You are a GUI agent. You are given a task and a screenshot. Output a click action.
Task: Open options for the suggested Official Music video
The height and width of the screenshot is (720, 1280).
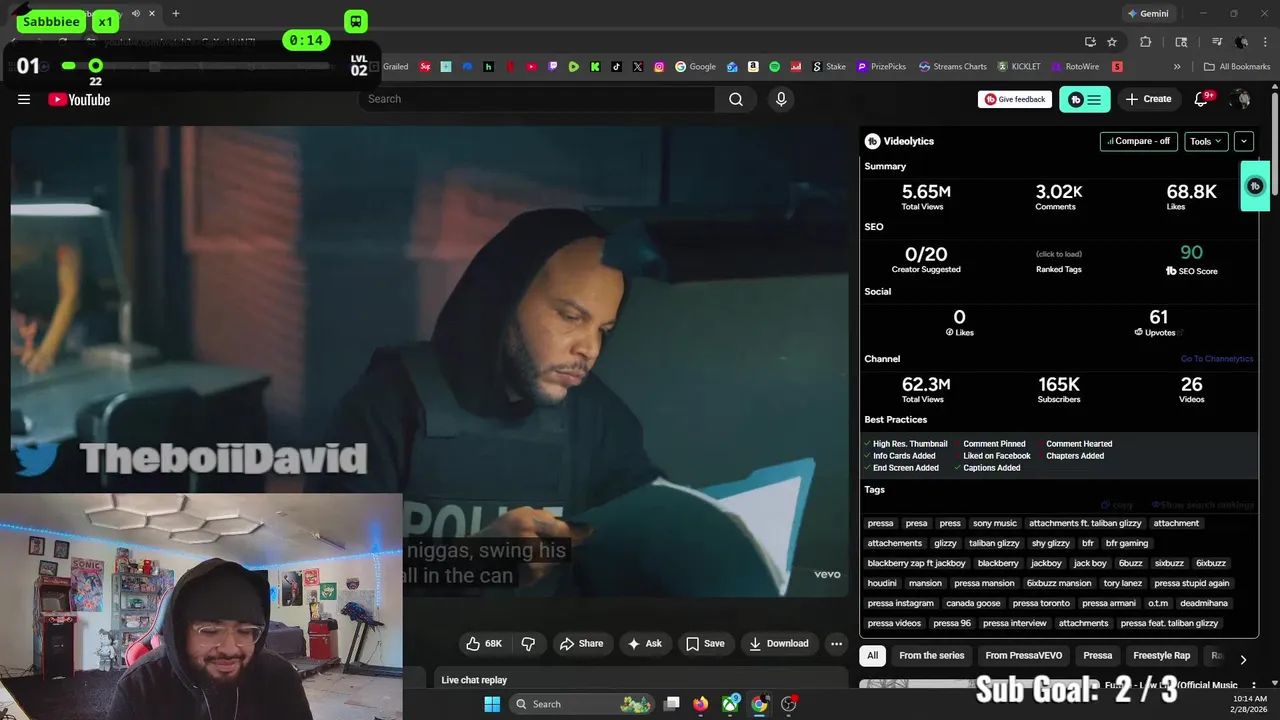[x=1254, y=686]
